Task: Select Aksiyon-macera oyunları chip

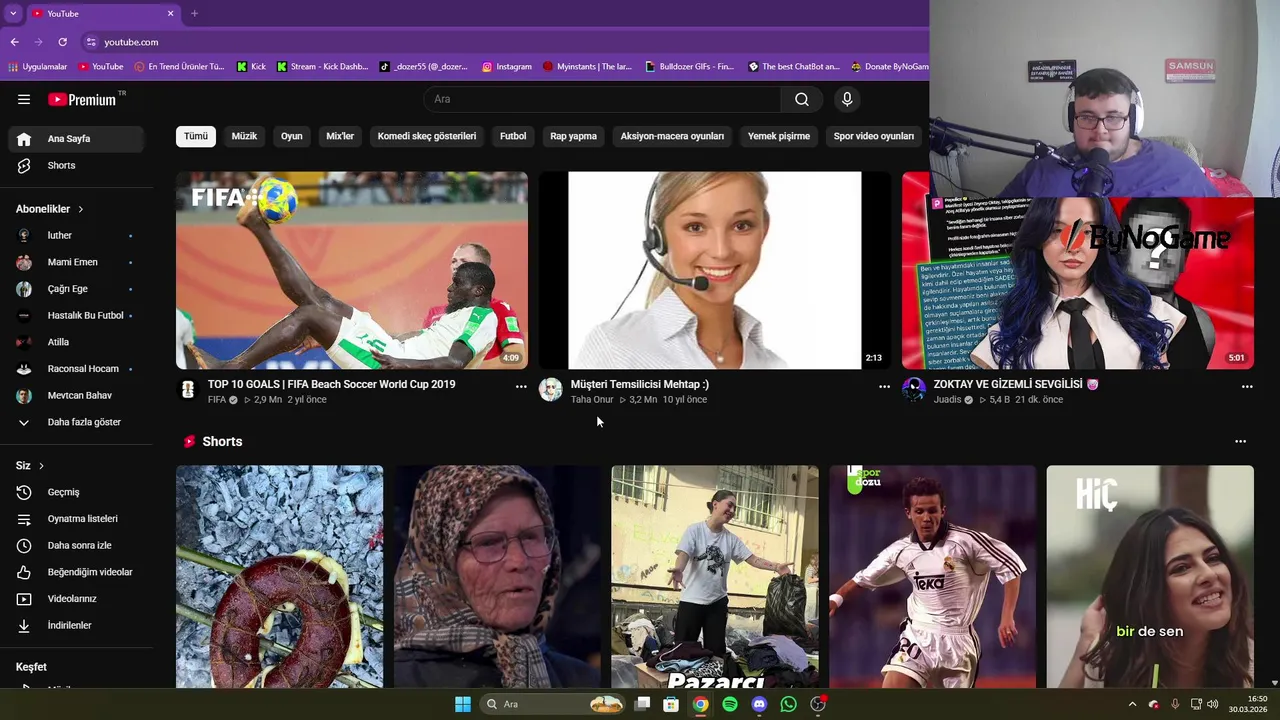Action: pos(672,136)
